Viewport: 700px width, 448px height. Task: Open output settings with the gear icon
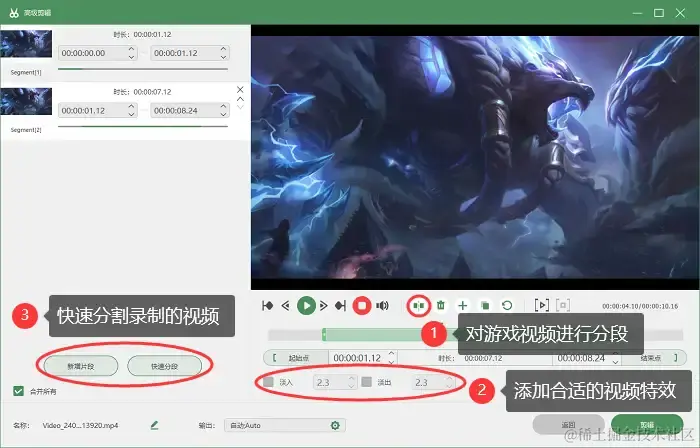[x=335, y=426]
